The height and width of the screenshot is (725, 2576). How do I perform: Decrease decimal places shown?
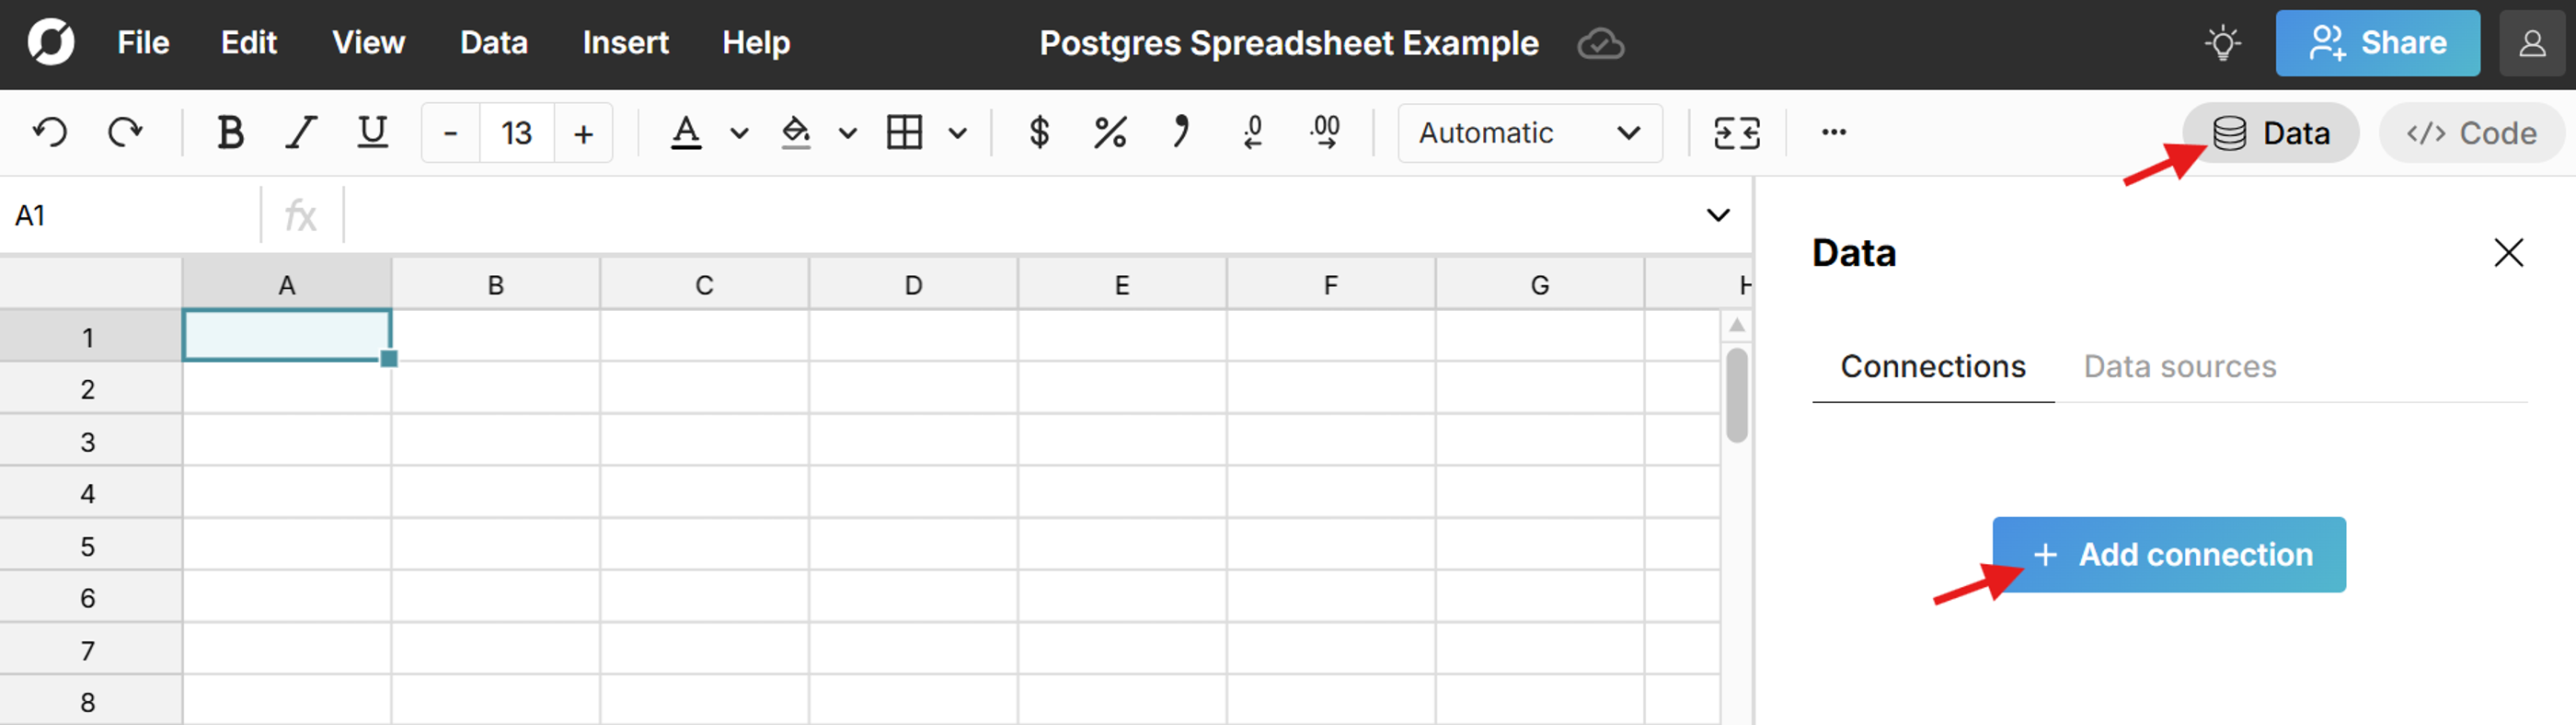click(x=1253, y=132)
